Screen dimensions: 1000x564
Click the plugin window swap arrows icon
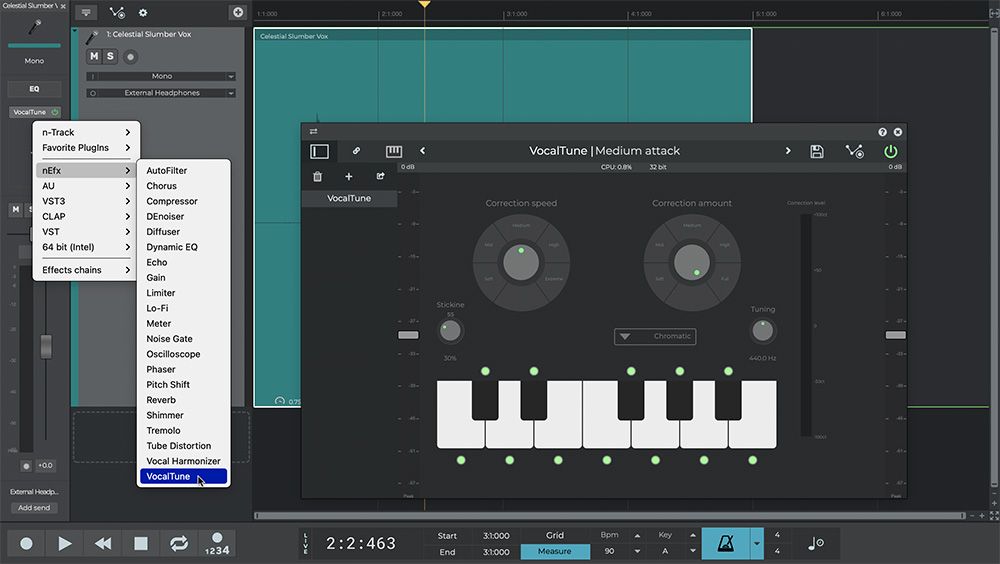point(313,131)
